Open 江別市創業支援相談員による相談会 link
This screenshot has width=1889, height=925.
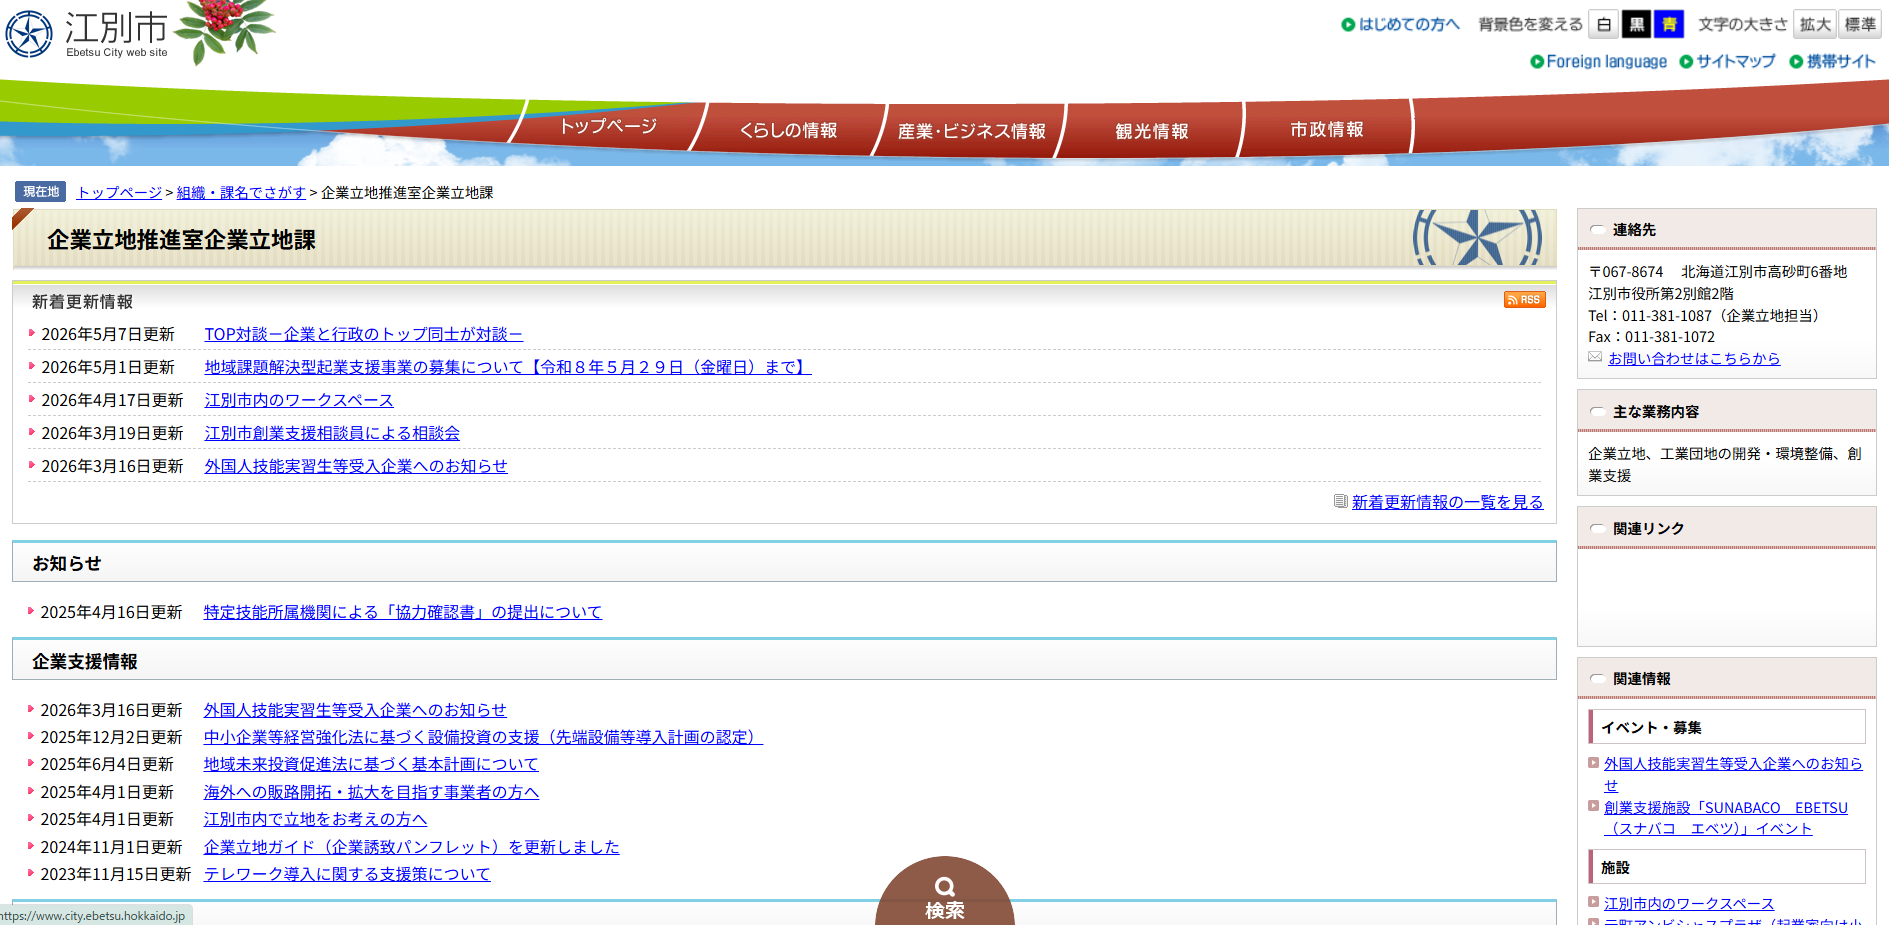pos(332,433)
